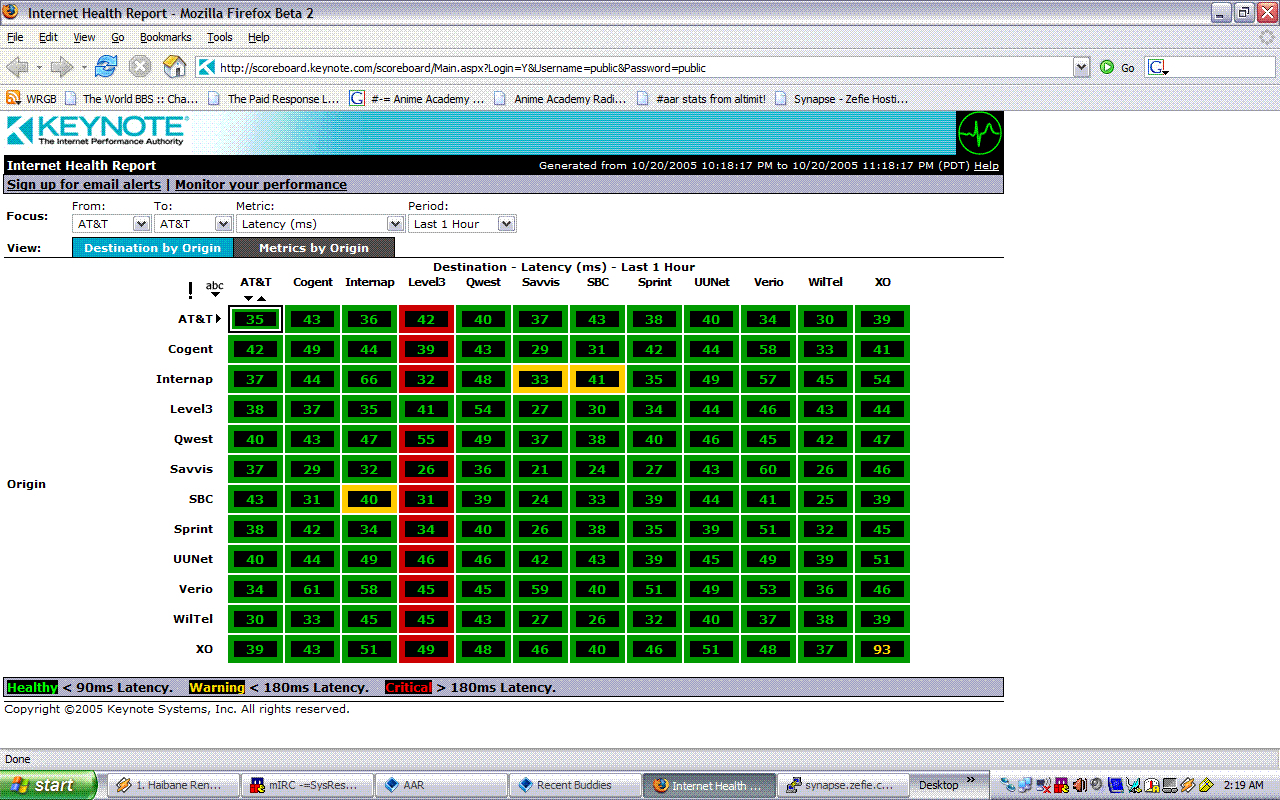This screenshot has width=1280, height=800.
Task: Click the Windows Start button
Action: (x=48, y=785)
